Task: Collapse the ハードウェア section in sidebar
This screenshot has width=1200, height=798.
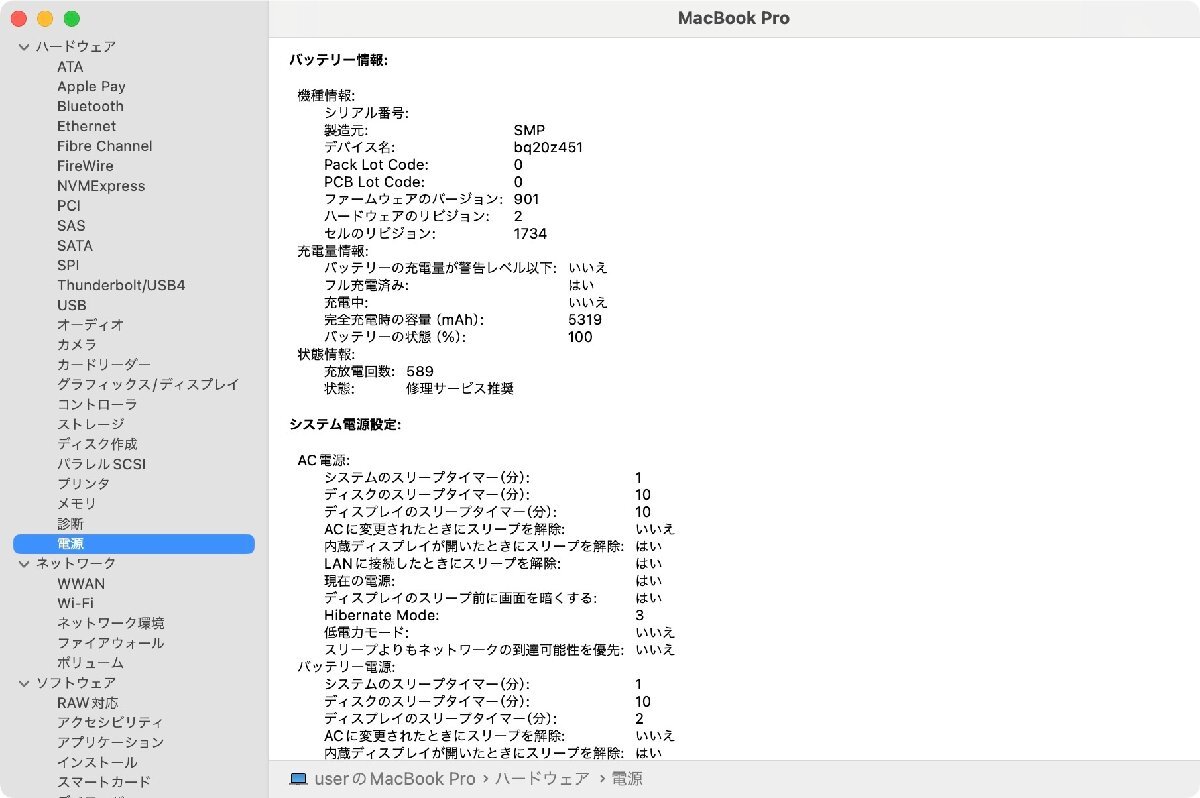Action: (x=24, y=47)
